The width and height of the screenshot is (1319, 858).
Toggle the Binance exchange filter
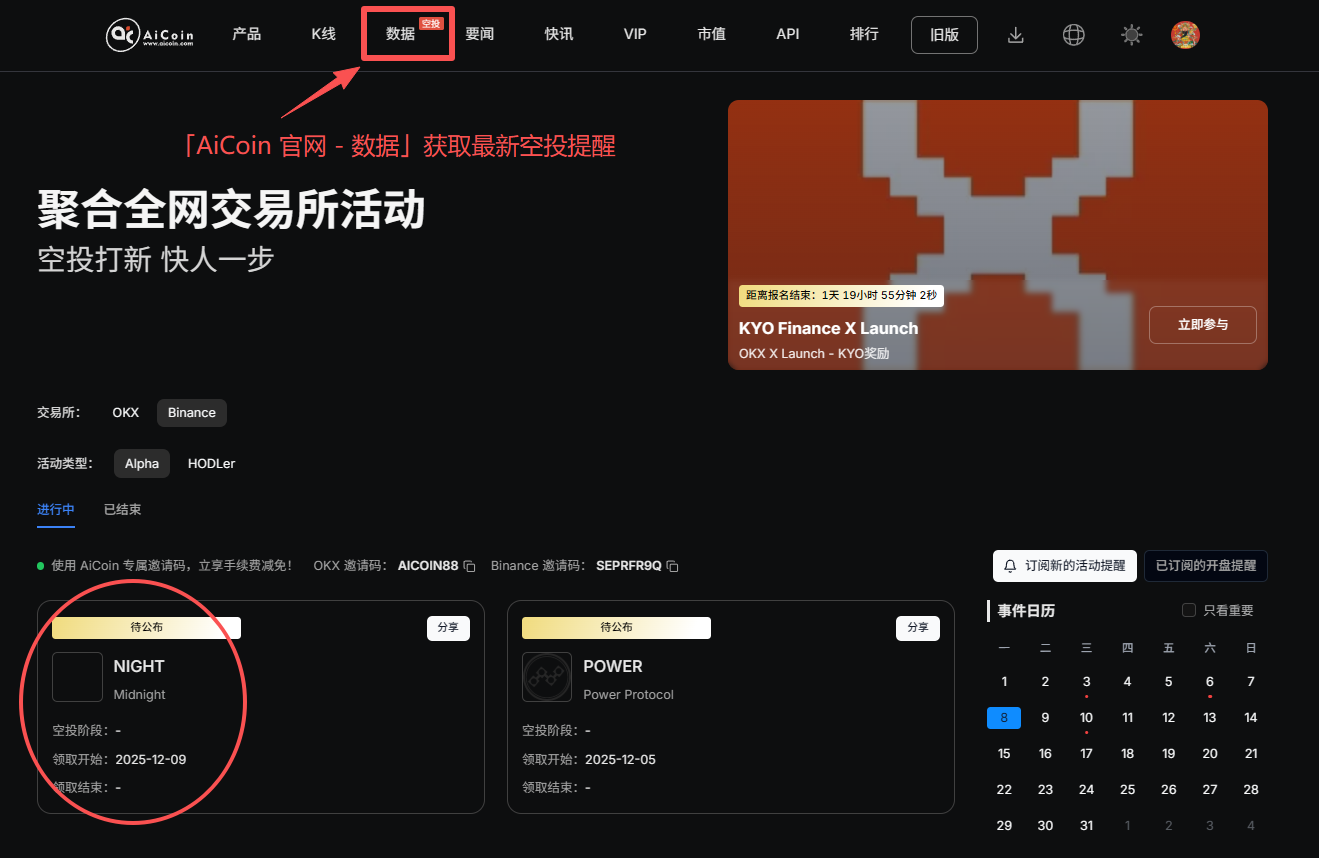coord(191,412)
